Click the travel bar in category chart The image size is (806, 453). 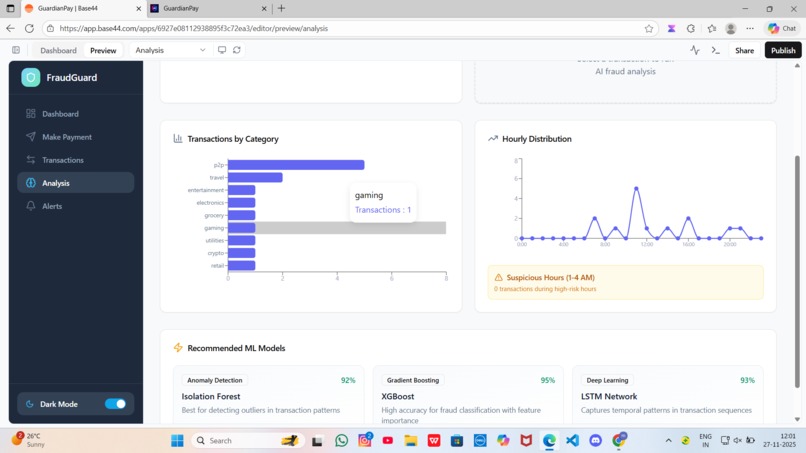click(255, 177)
